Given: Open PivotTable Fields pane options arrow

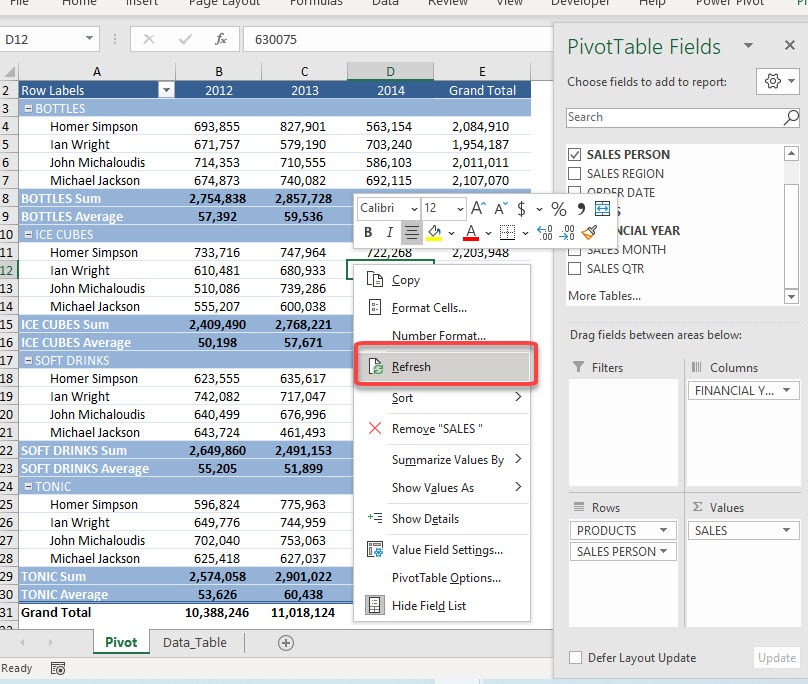Looking at the screenshot, I should [748, 45].
